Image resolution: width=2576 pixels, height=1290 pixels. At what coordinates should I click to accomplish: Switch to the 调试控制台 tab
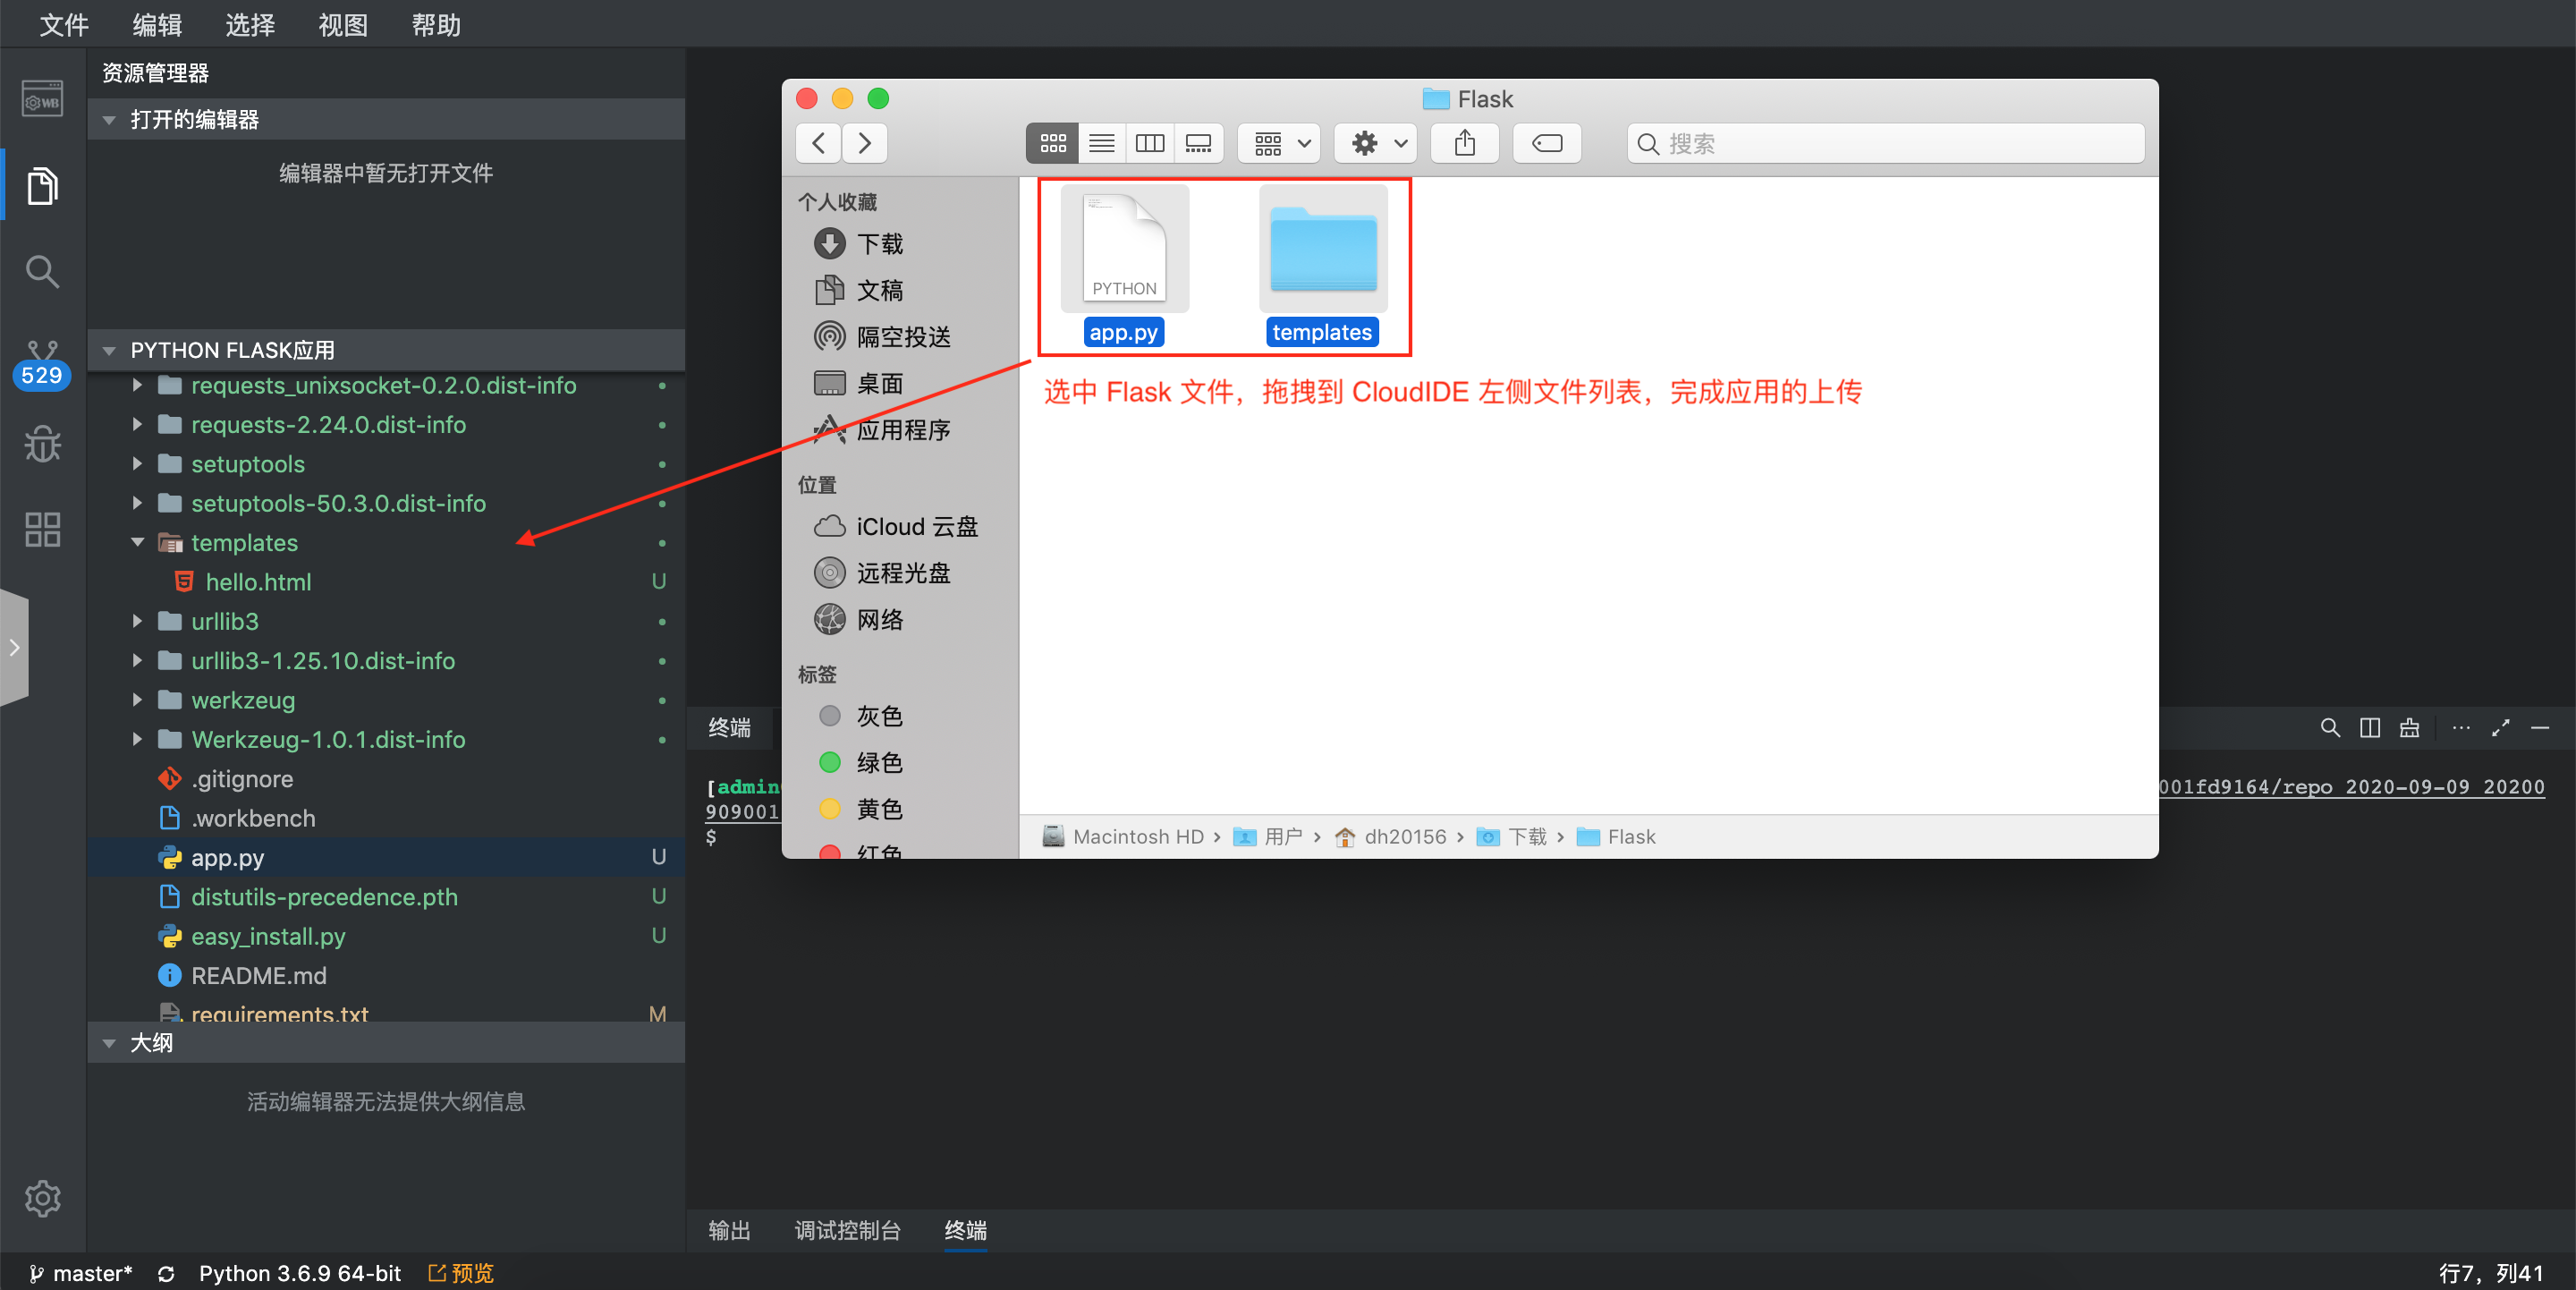pos(847,1230)
